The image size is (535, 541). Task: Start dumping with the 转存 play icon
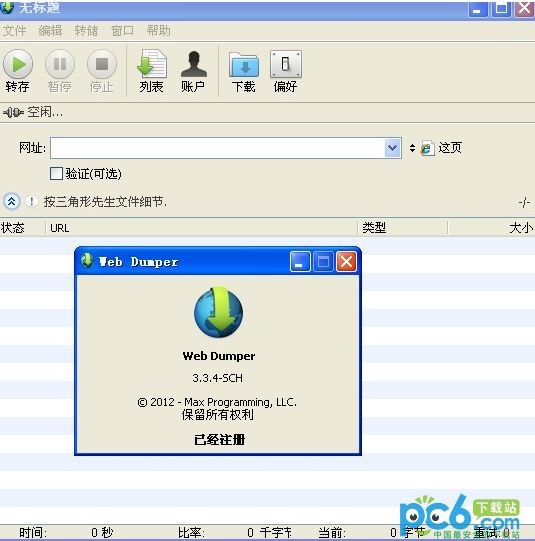pyautogui.click(x=18, y=64)
